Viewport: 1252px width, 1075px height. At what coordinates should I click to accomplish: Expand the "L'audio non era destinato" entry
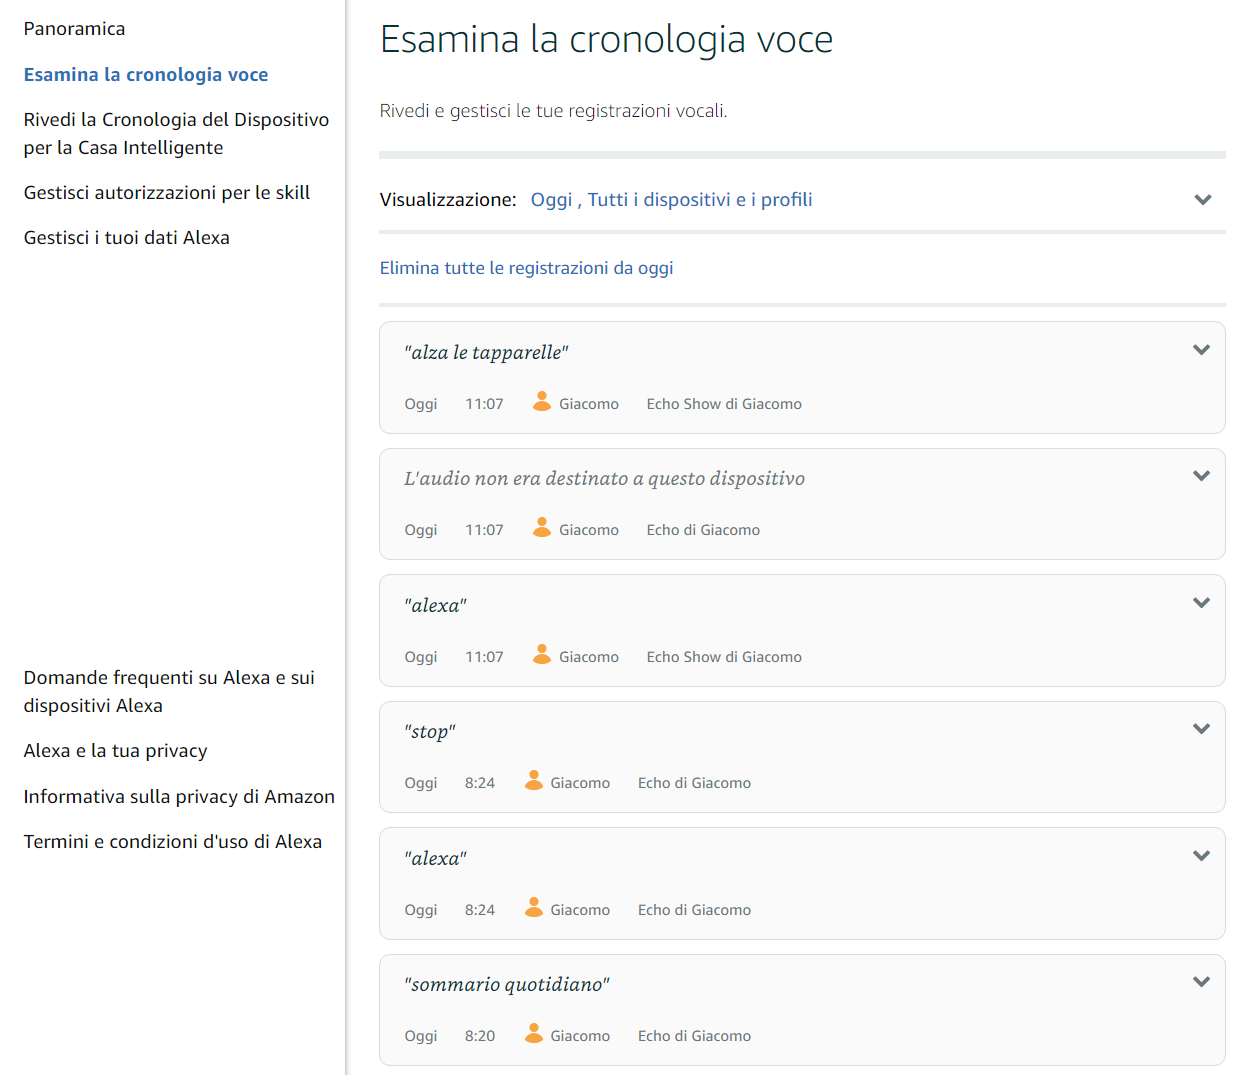[x=1201, y=476]
